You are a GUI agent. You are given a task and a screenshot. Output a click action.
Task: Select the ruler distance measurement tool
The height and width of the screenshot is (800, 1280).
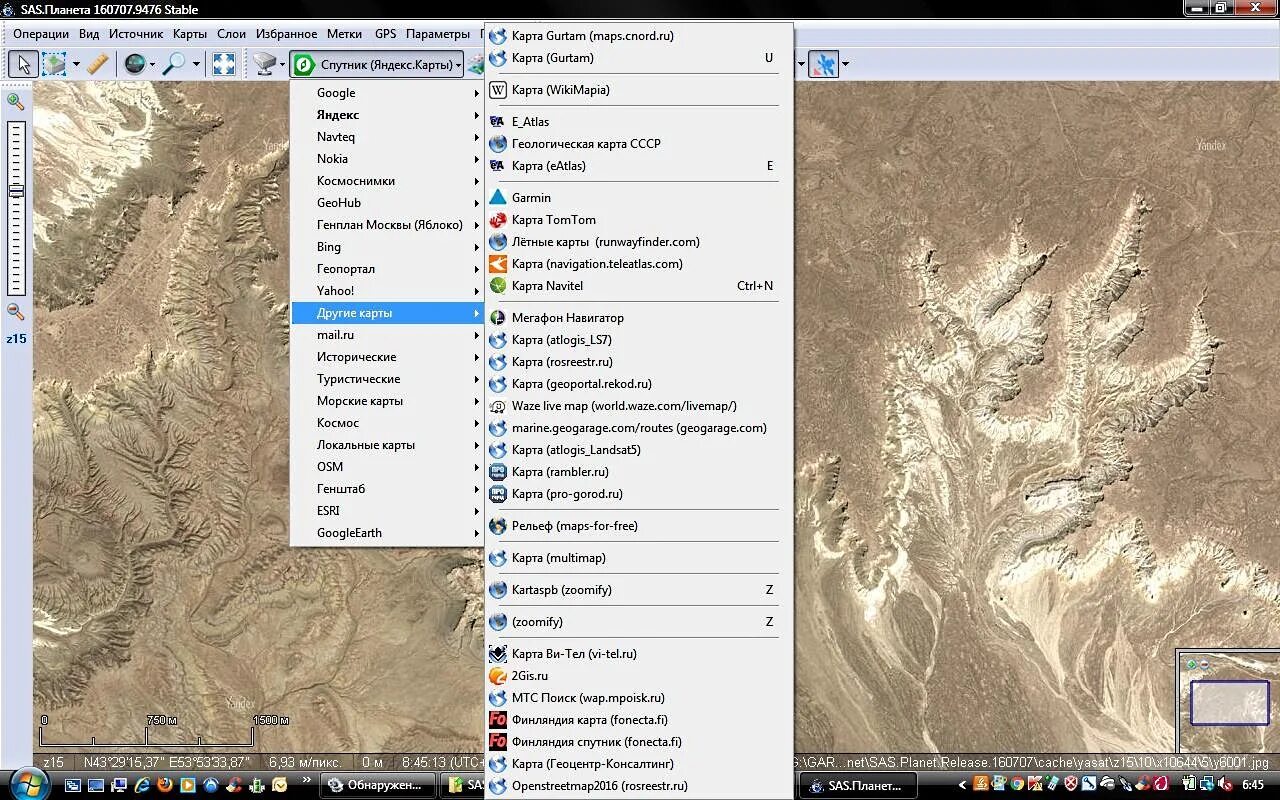(97, 65)
